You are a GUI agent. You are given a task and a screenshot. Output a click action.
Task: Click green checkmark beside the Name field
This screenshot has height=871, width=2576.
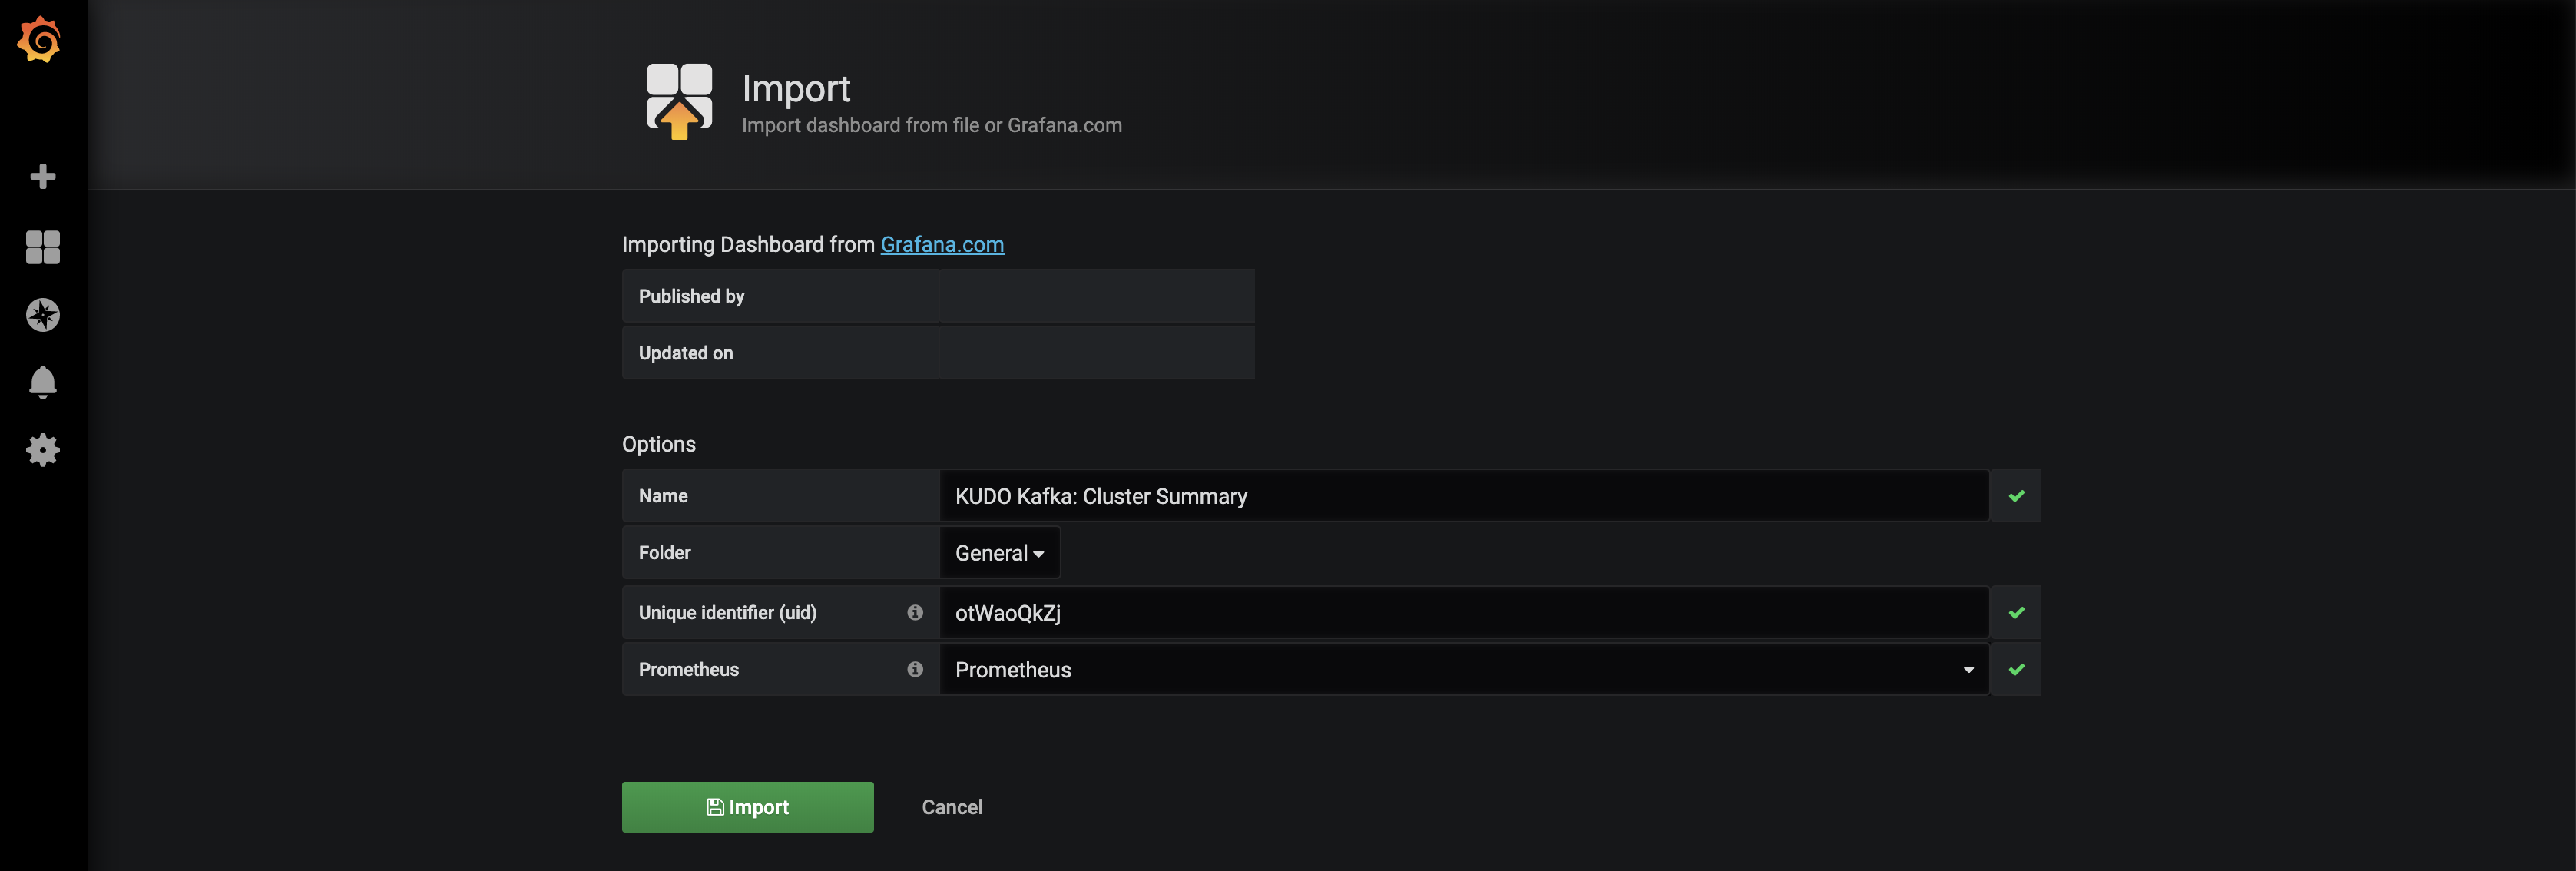[x=2015, y=496]
